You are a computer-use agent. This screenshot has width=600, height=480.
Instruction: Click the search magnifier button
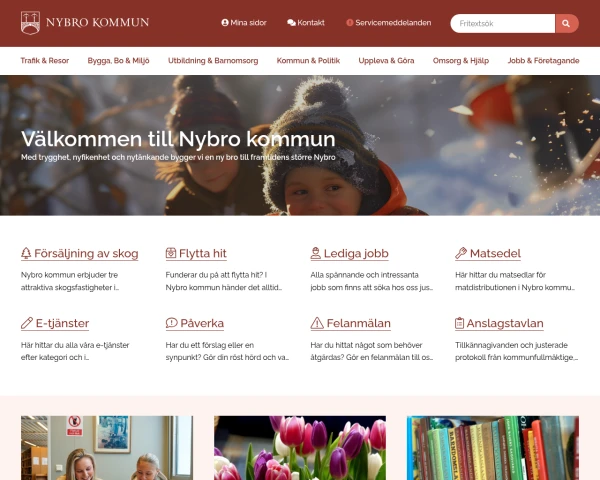pos(566,23)
